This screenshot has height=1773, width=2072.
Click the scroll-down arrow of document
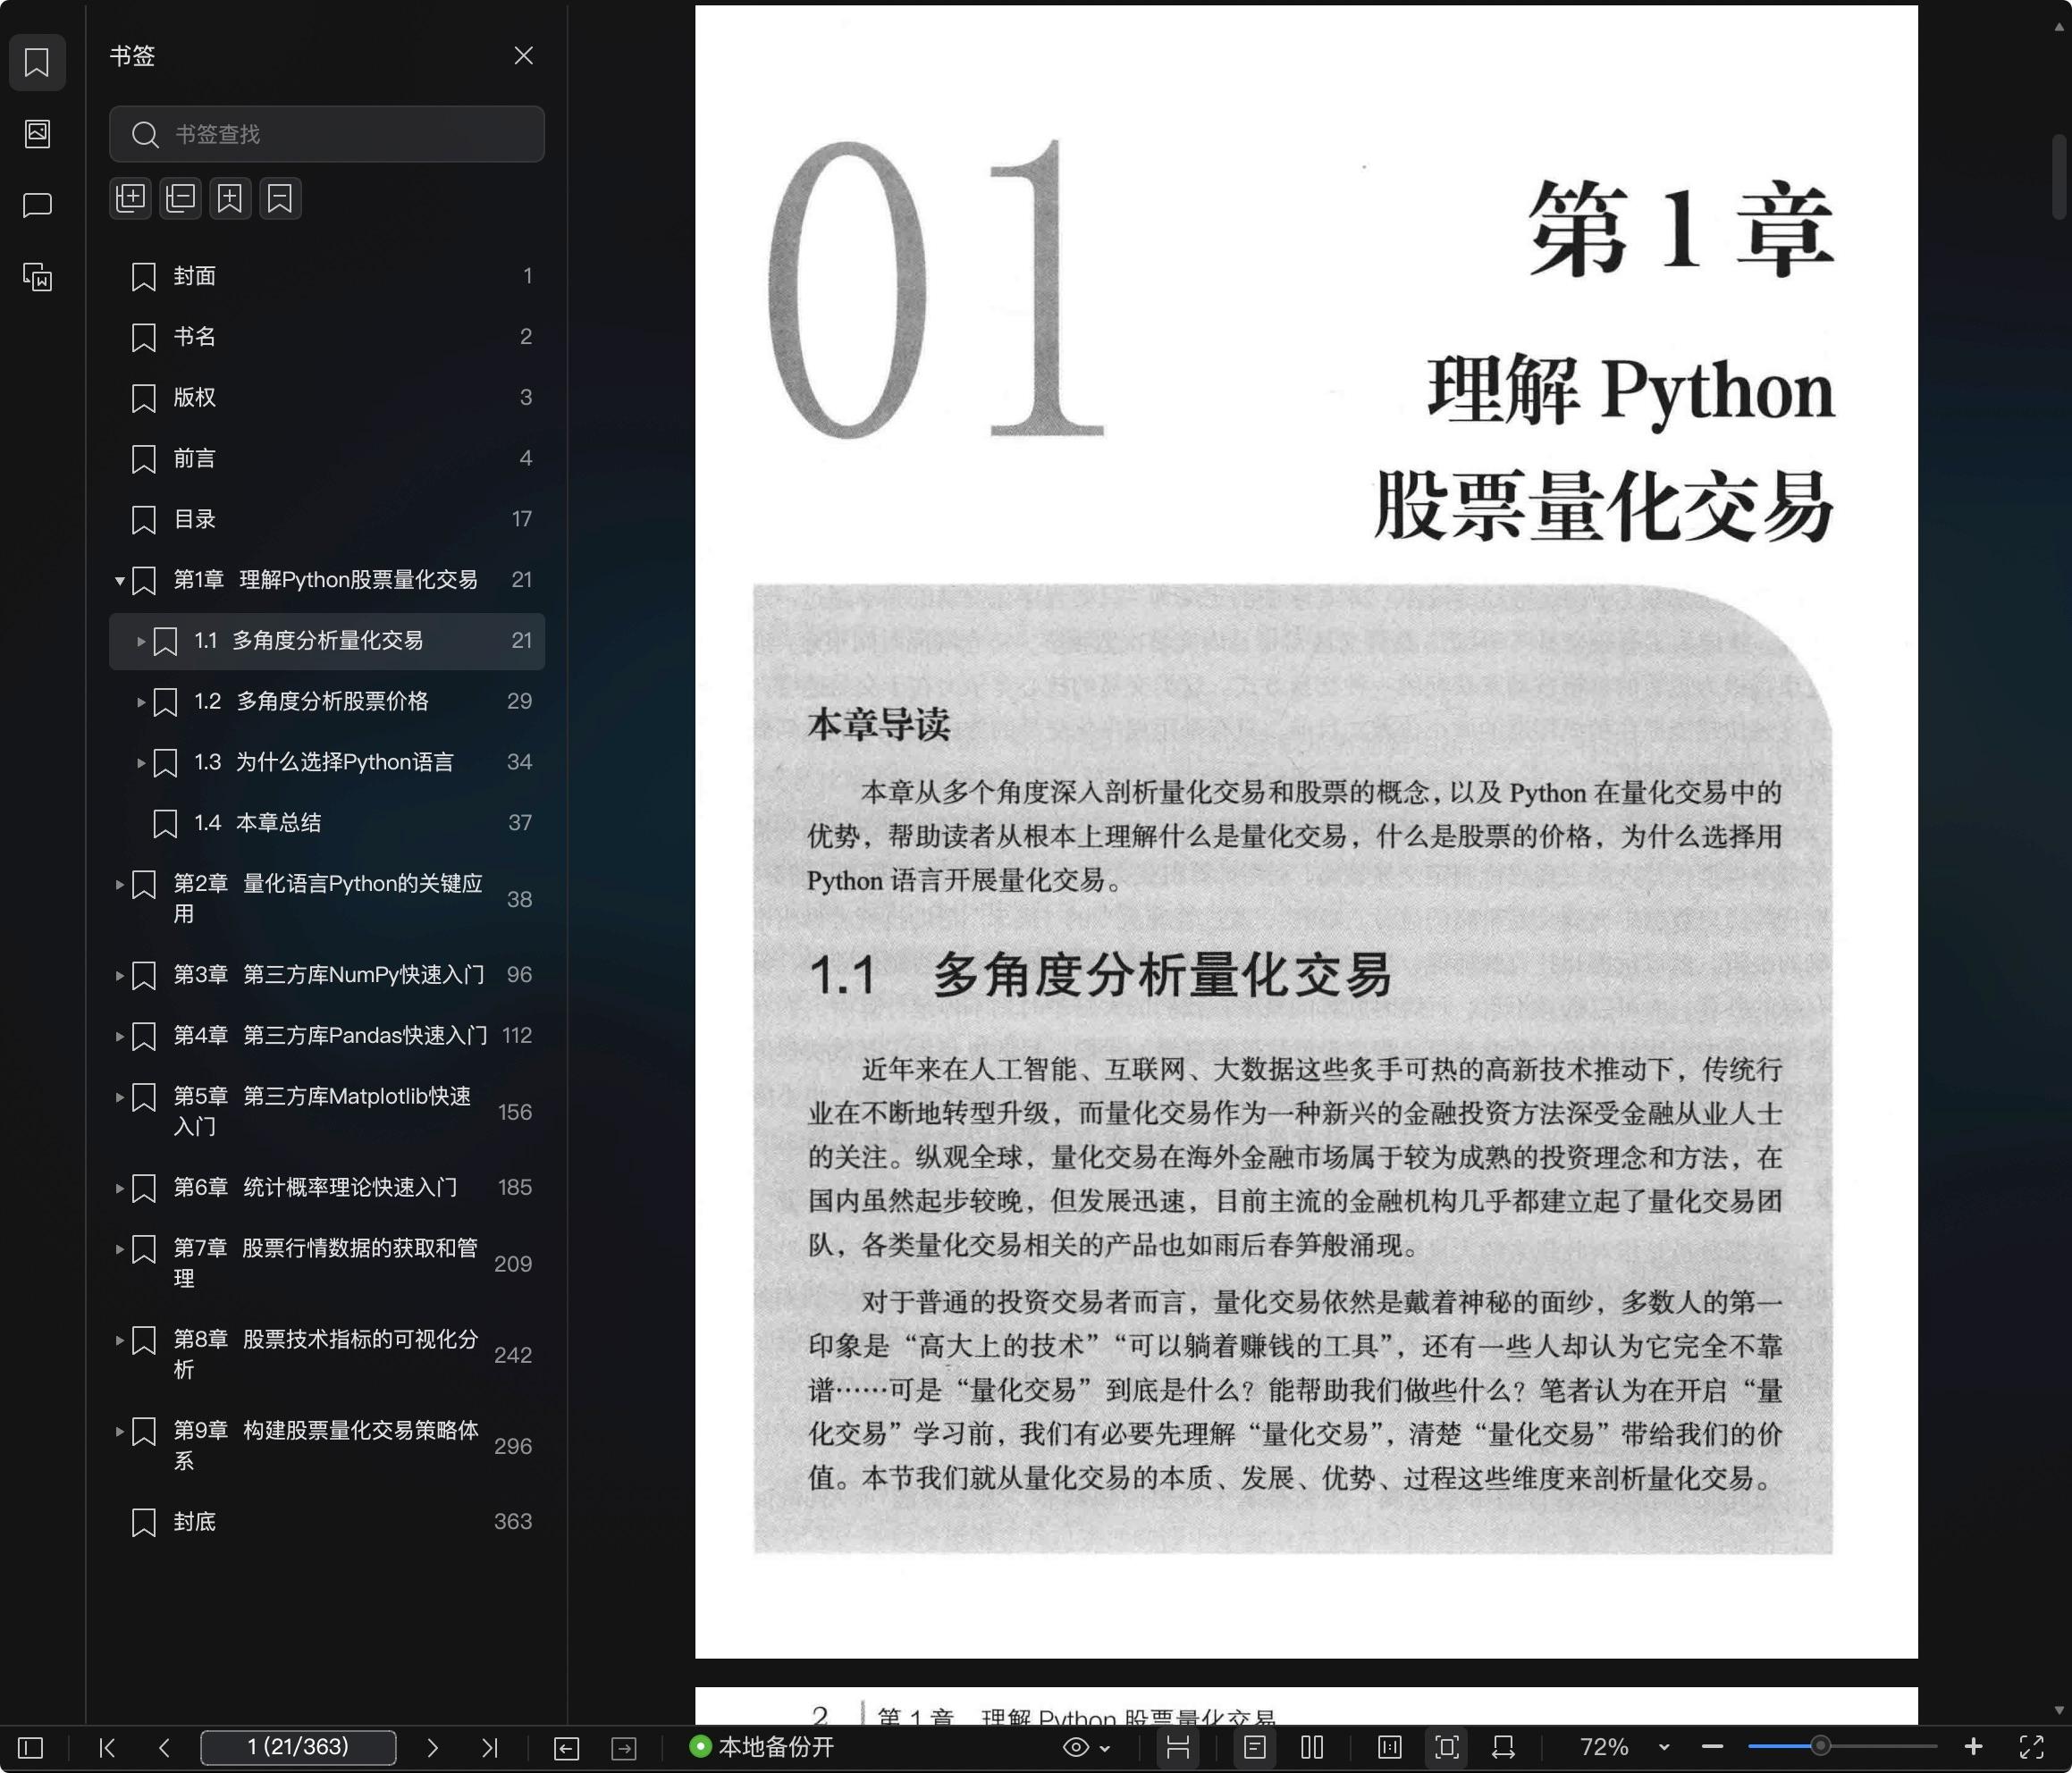(2059, 1711)
